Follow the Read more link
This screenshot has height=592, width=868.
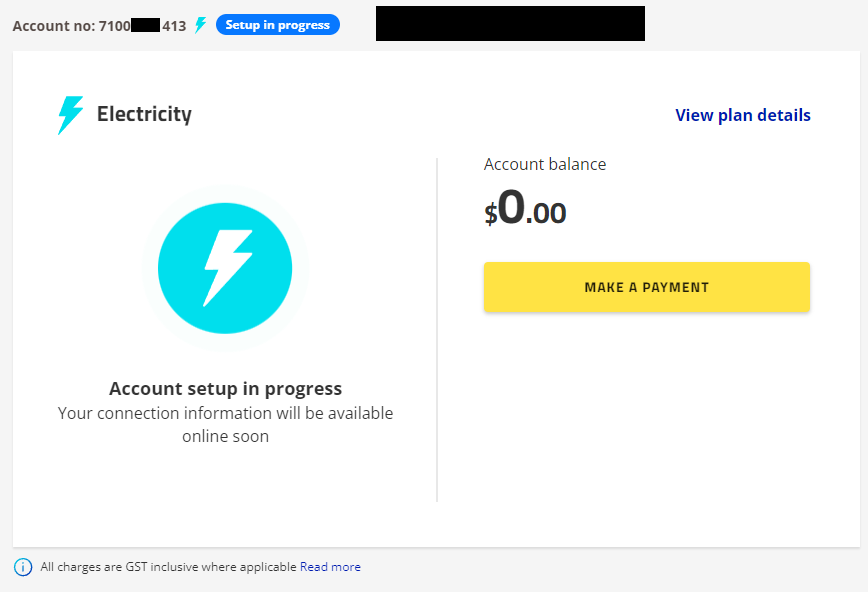330,567
